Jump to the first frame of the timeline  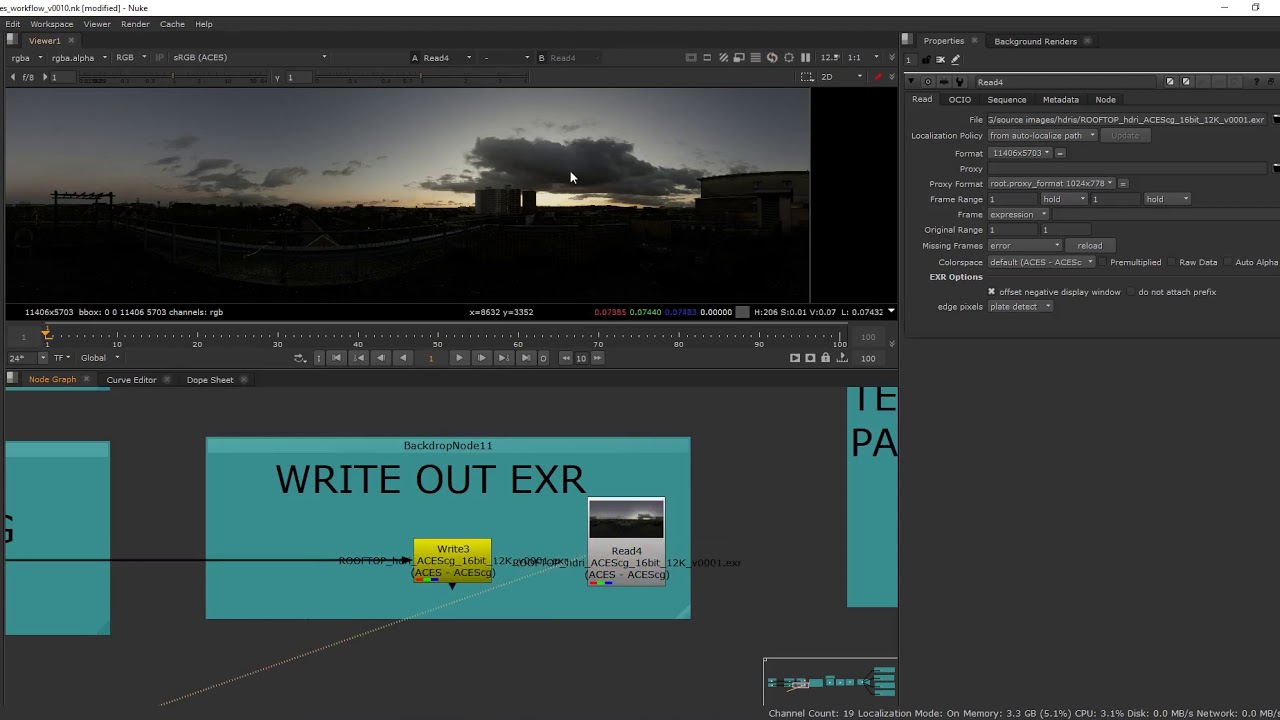pyautogui.click(x=336, y=358)
